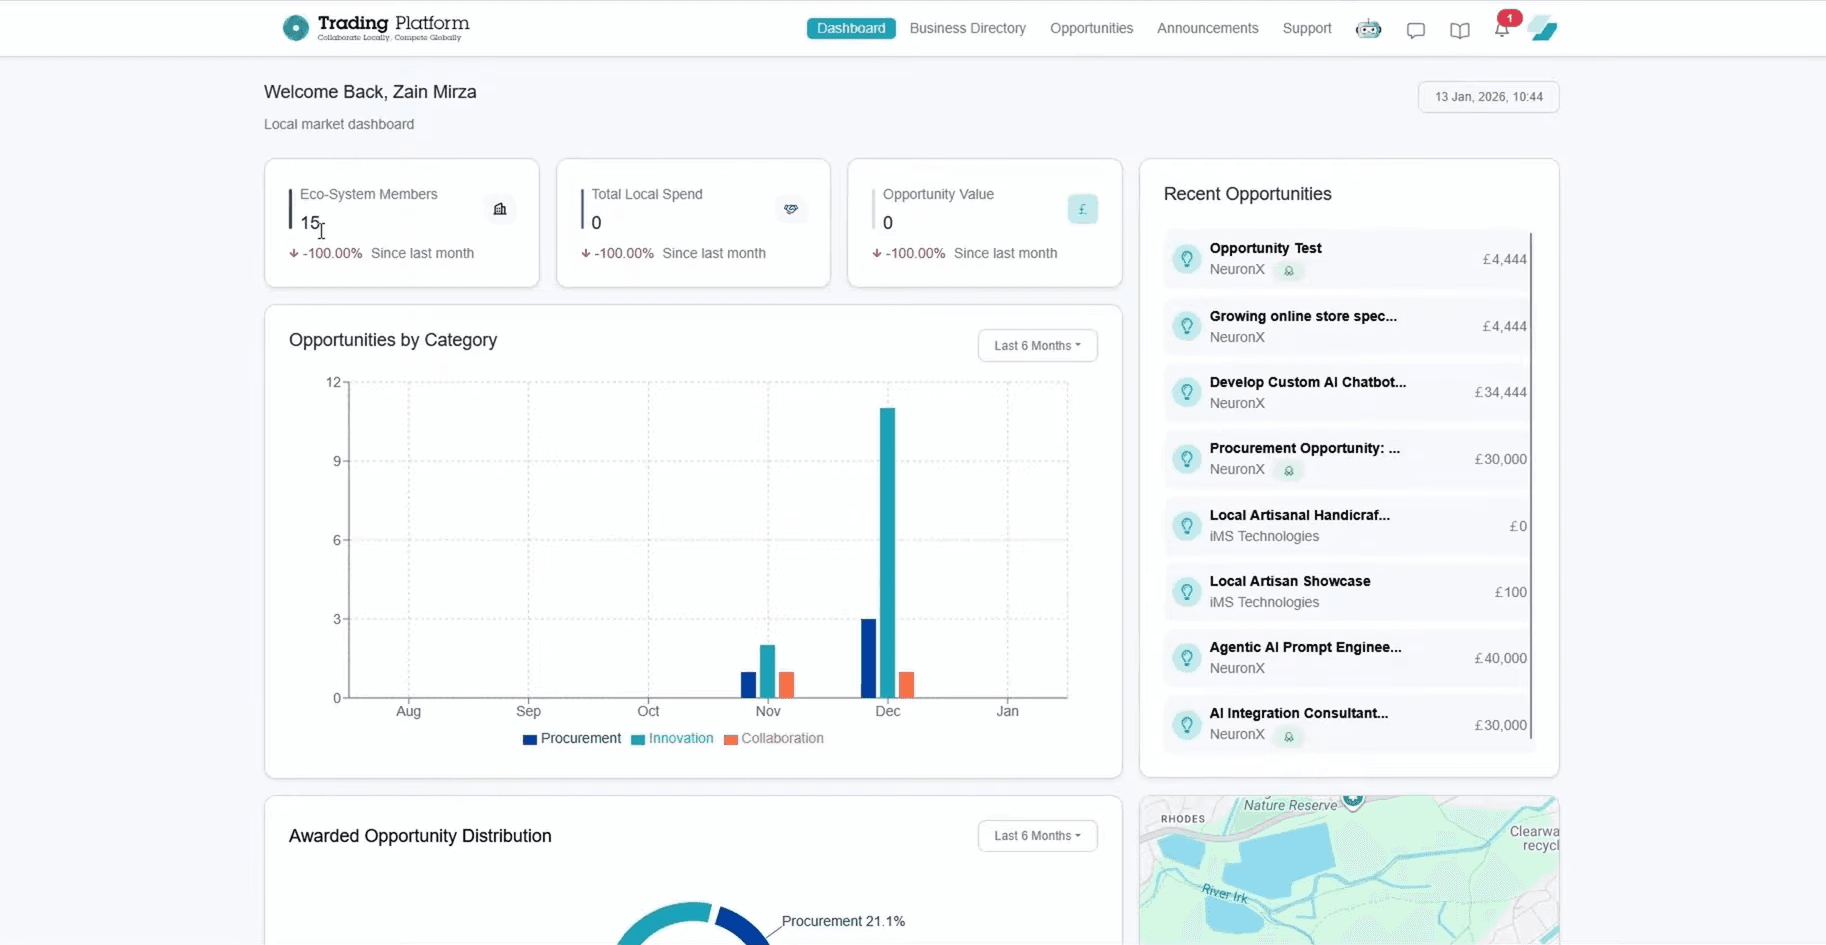
Task: Expand Opportunities by Category period dropdown
Action: pyautogui.click(x=1037, y=346)
